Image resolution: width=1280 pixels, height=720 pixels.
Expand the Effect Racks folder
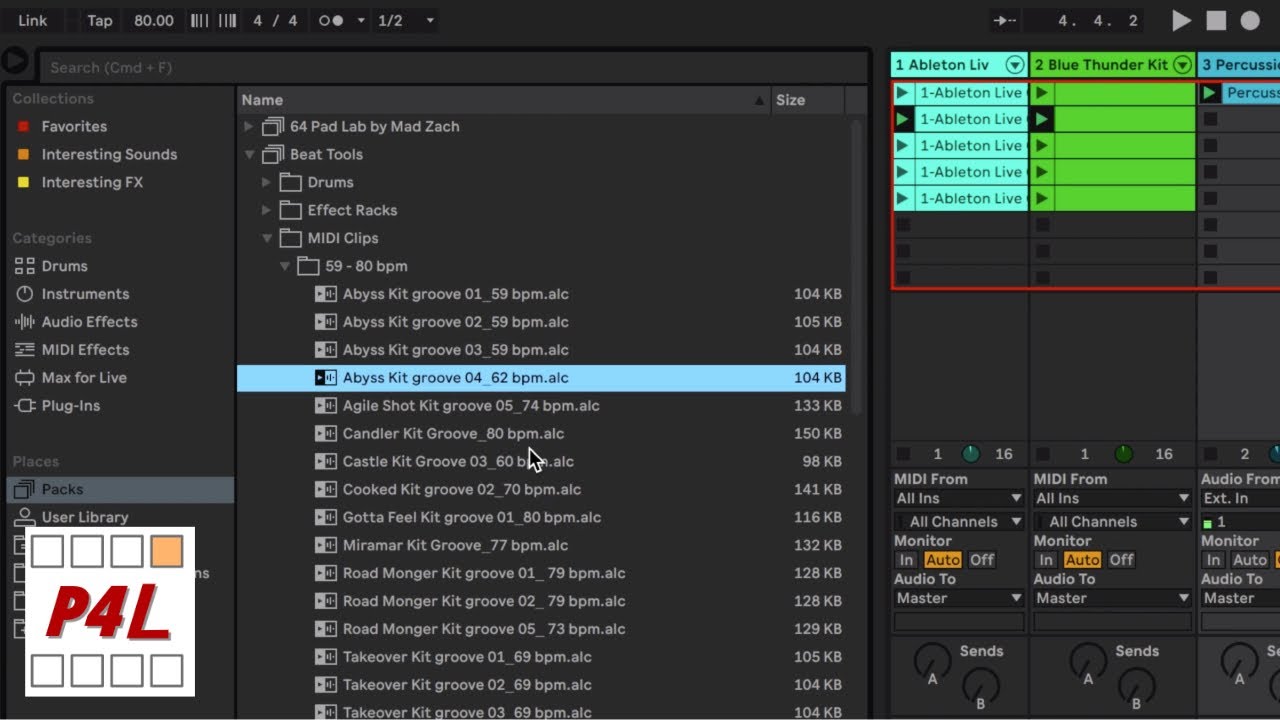[x=267, y=211]
